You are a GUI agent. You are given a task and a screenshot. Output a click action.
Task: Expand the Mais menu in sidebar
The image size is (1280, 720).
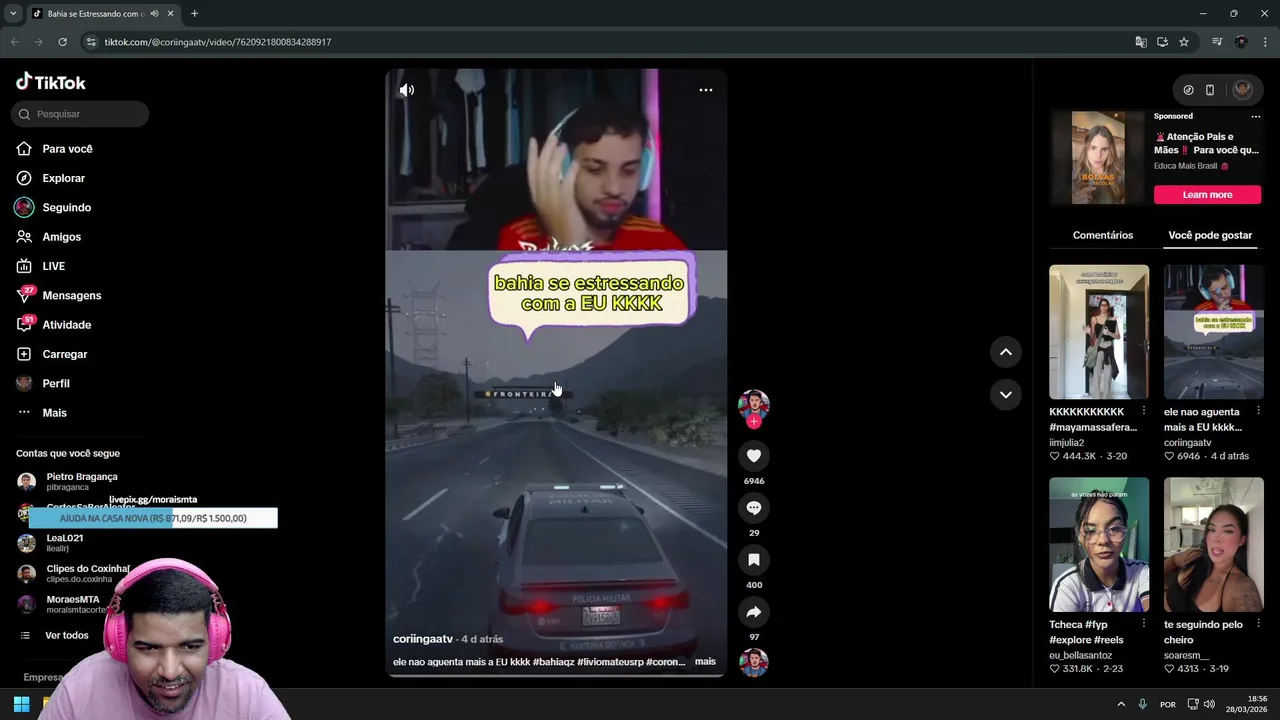(54, 413)
